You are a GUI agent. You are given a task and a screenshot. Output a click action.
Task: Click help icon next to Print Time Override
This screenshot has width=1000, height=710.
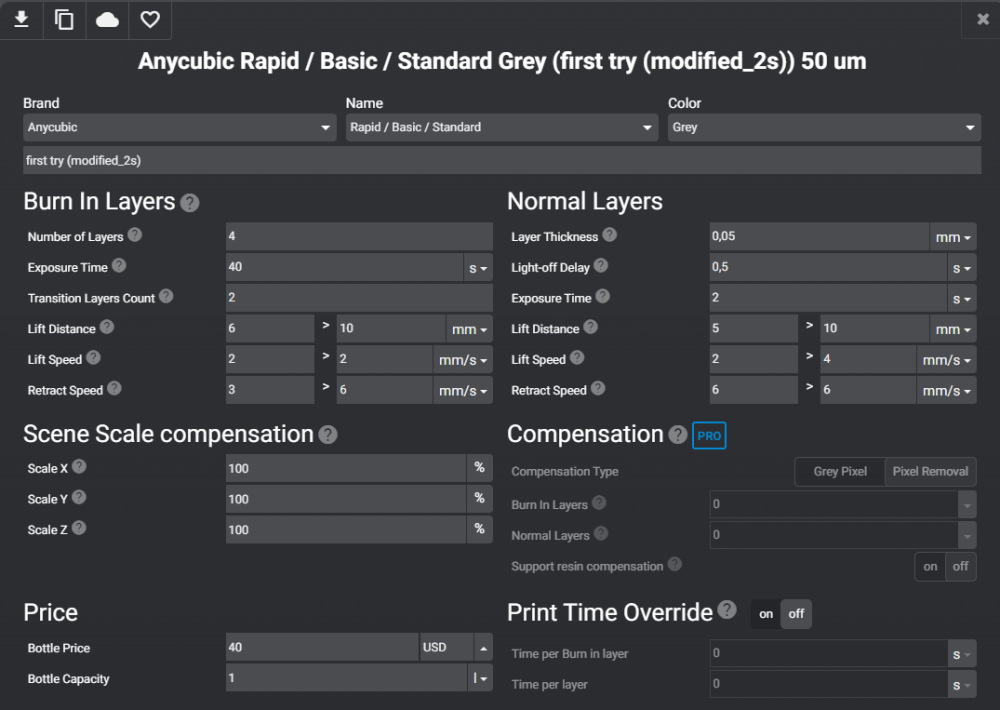(x=727, y=610)
